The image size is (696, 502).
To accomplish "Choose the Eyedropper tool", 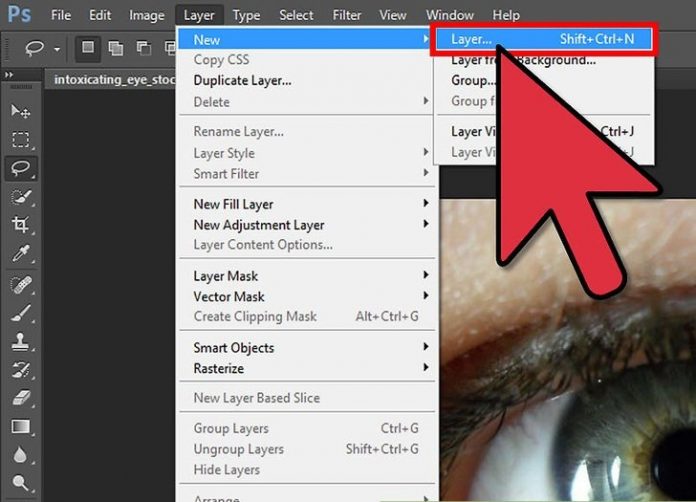I will (20, 254).
